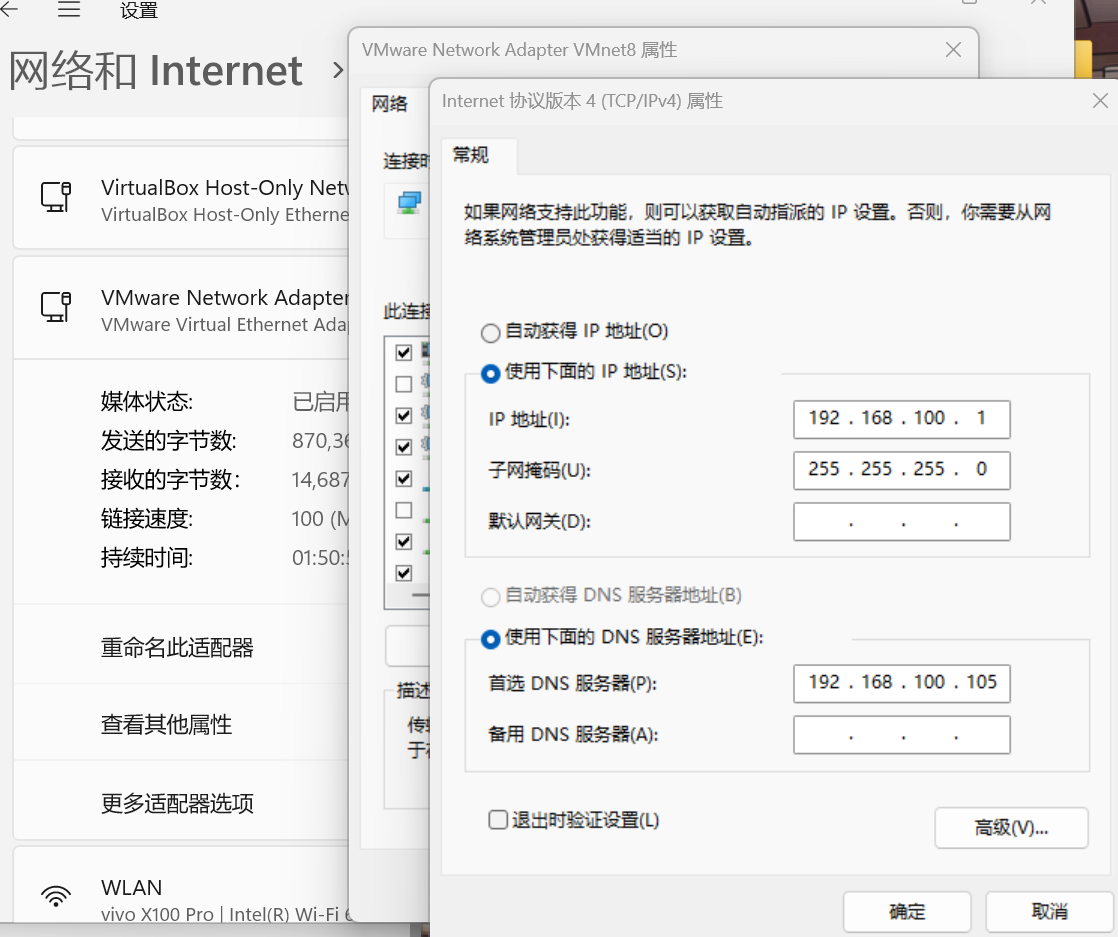The image size is (1118, 937).
Task: Click the 常规 tab in IPv4 properties
Action: coord(479,155)
